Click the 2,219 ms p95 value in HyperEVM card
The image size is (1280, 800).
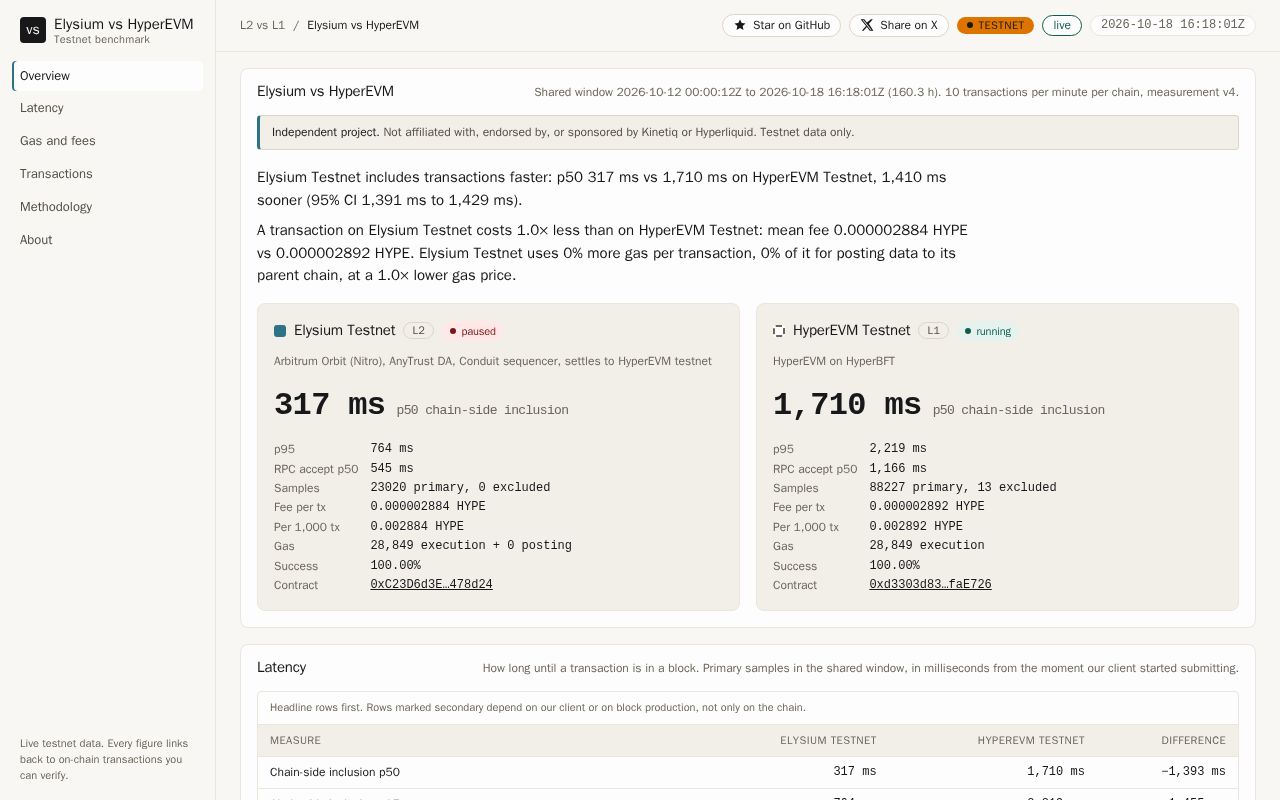tap(898, 449)
